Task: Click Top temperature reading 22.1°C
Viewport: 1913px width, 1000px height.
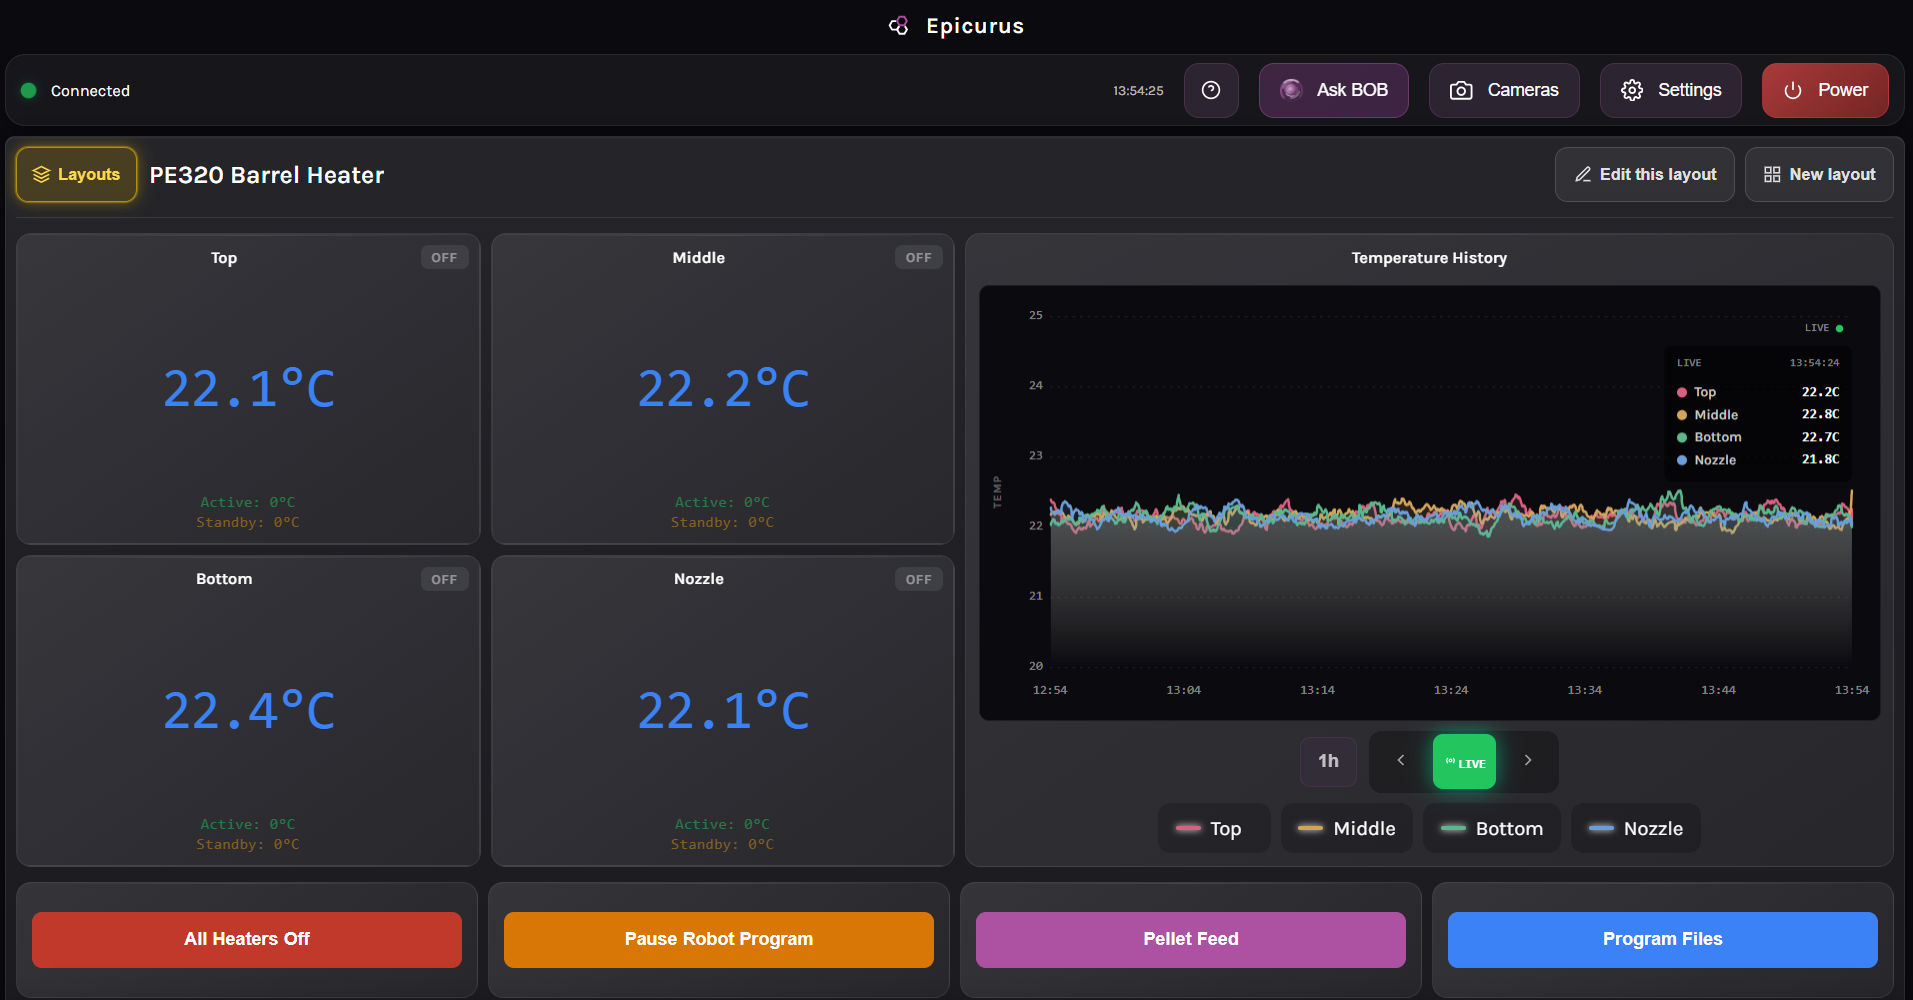Action: [x=249, y=388]
